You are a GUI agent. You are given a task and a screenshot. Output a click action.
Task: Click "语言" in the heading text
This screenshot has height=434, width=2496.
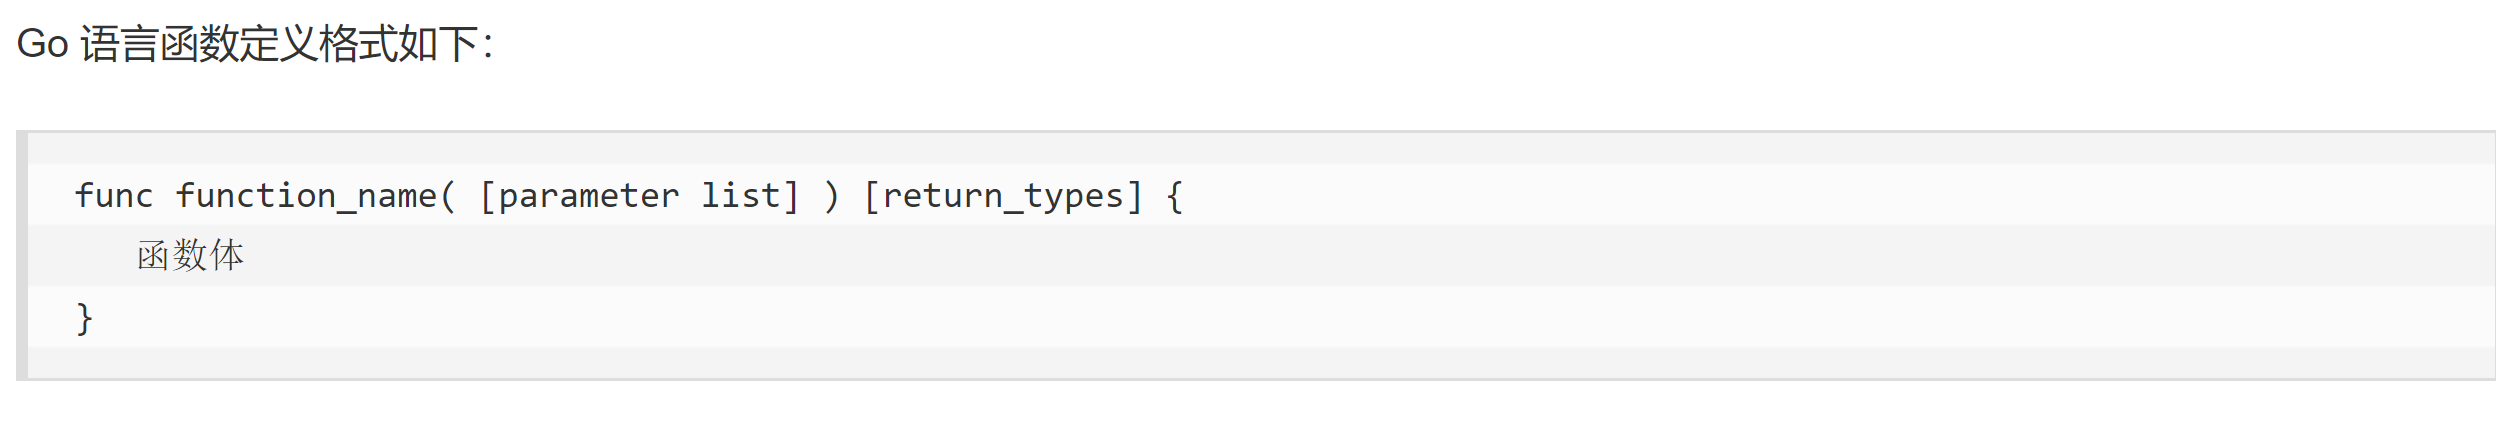119,44
